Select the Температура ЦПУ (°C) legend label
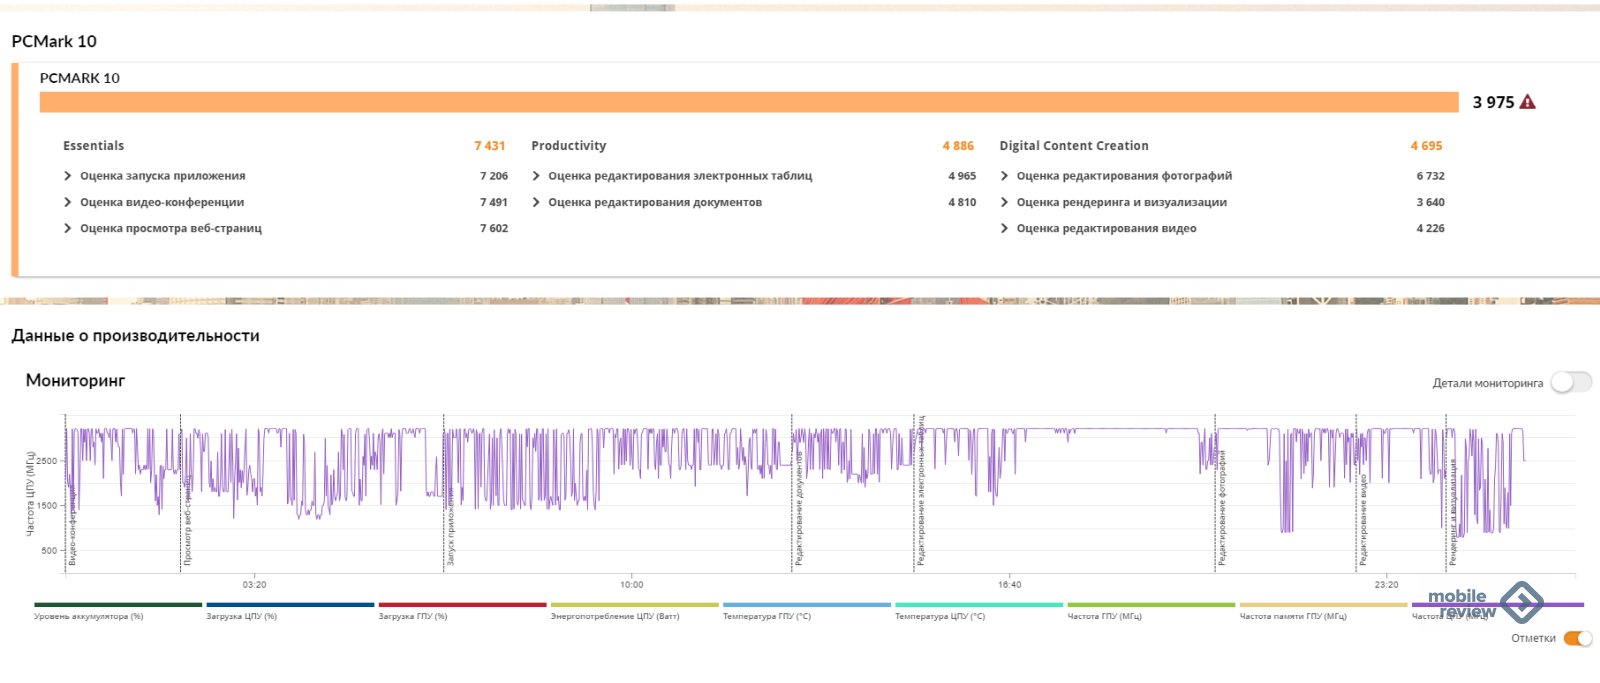Viewport: 1600px width, 683px height. pyautogui.click(x=940, y=617)
